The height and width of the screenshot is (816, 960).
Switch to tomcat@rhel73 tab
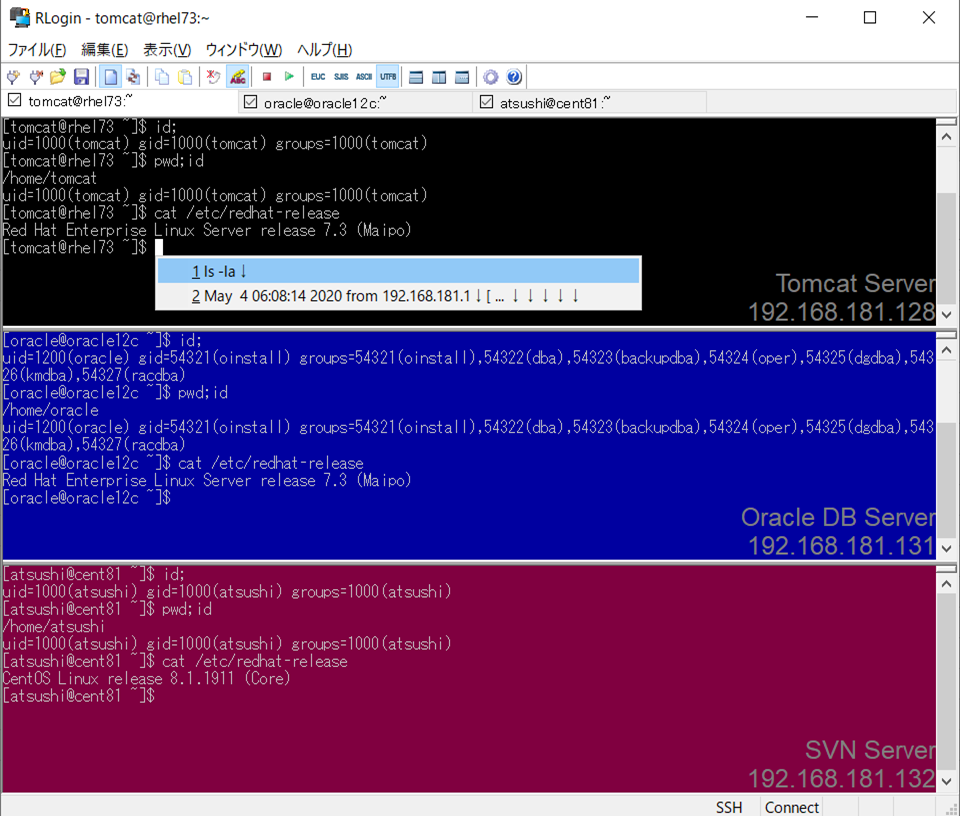[x=120, y=101]
